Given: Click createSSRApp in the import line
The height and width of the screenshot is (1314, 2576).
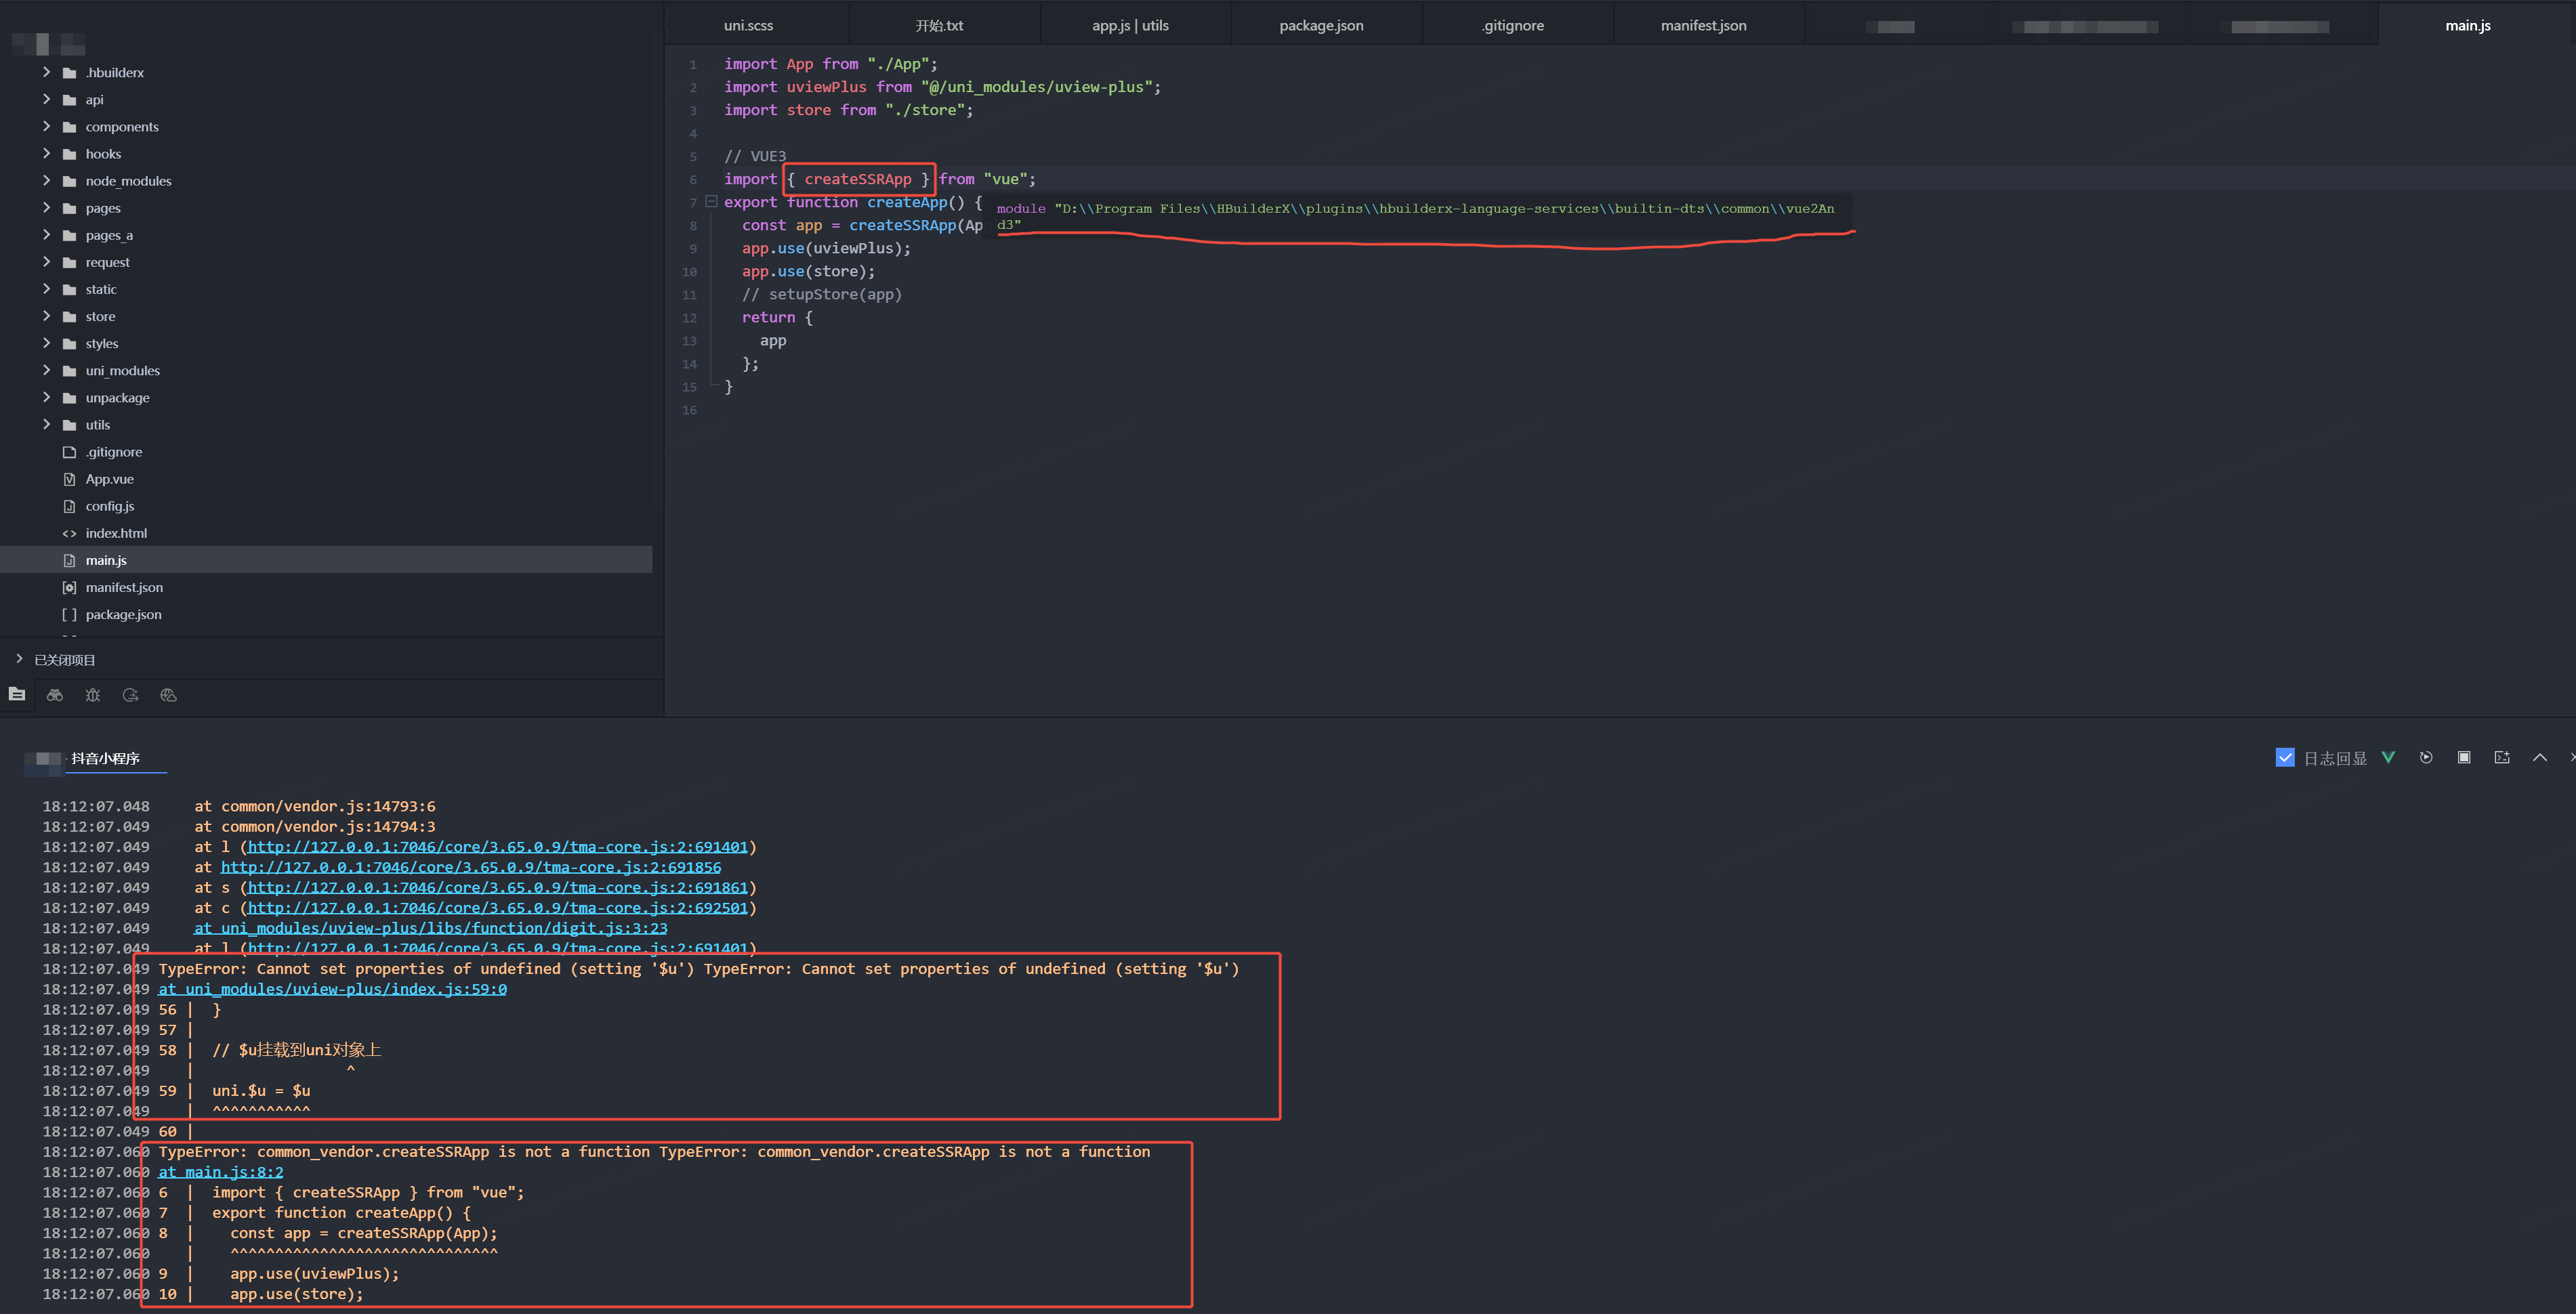Looking at the screenshot, I should (x=858, y=179).
